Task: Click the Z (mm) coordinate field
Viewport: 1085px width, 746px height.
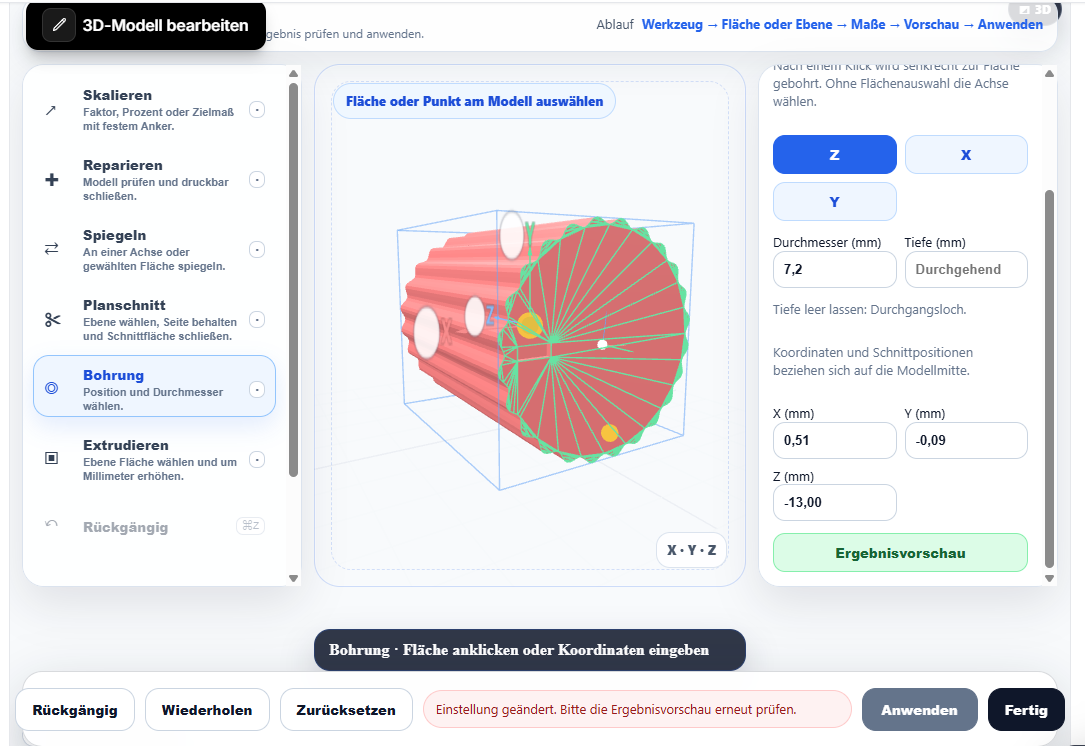Action: pos(835,502)
